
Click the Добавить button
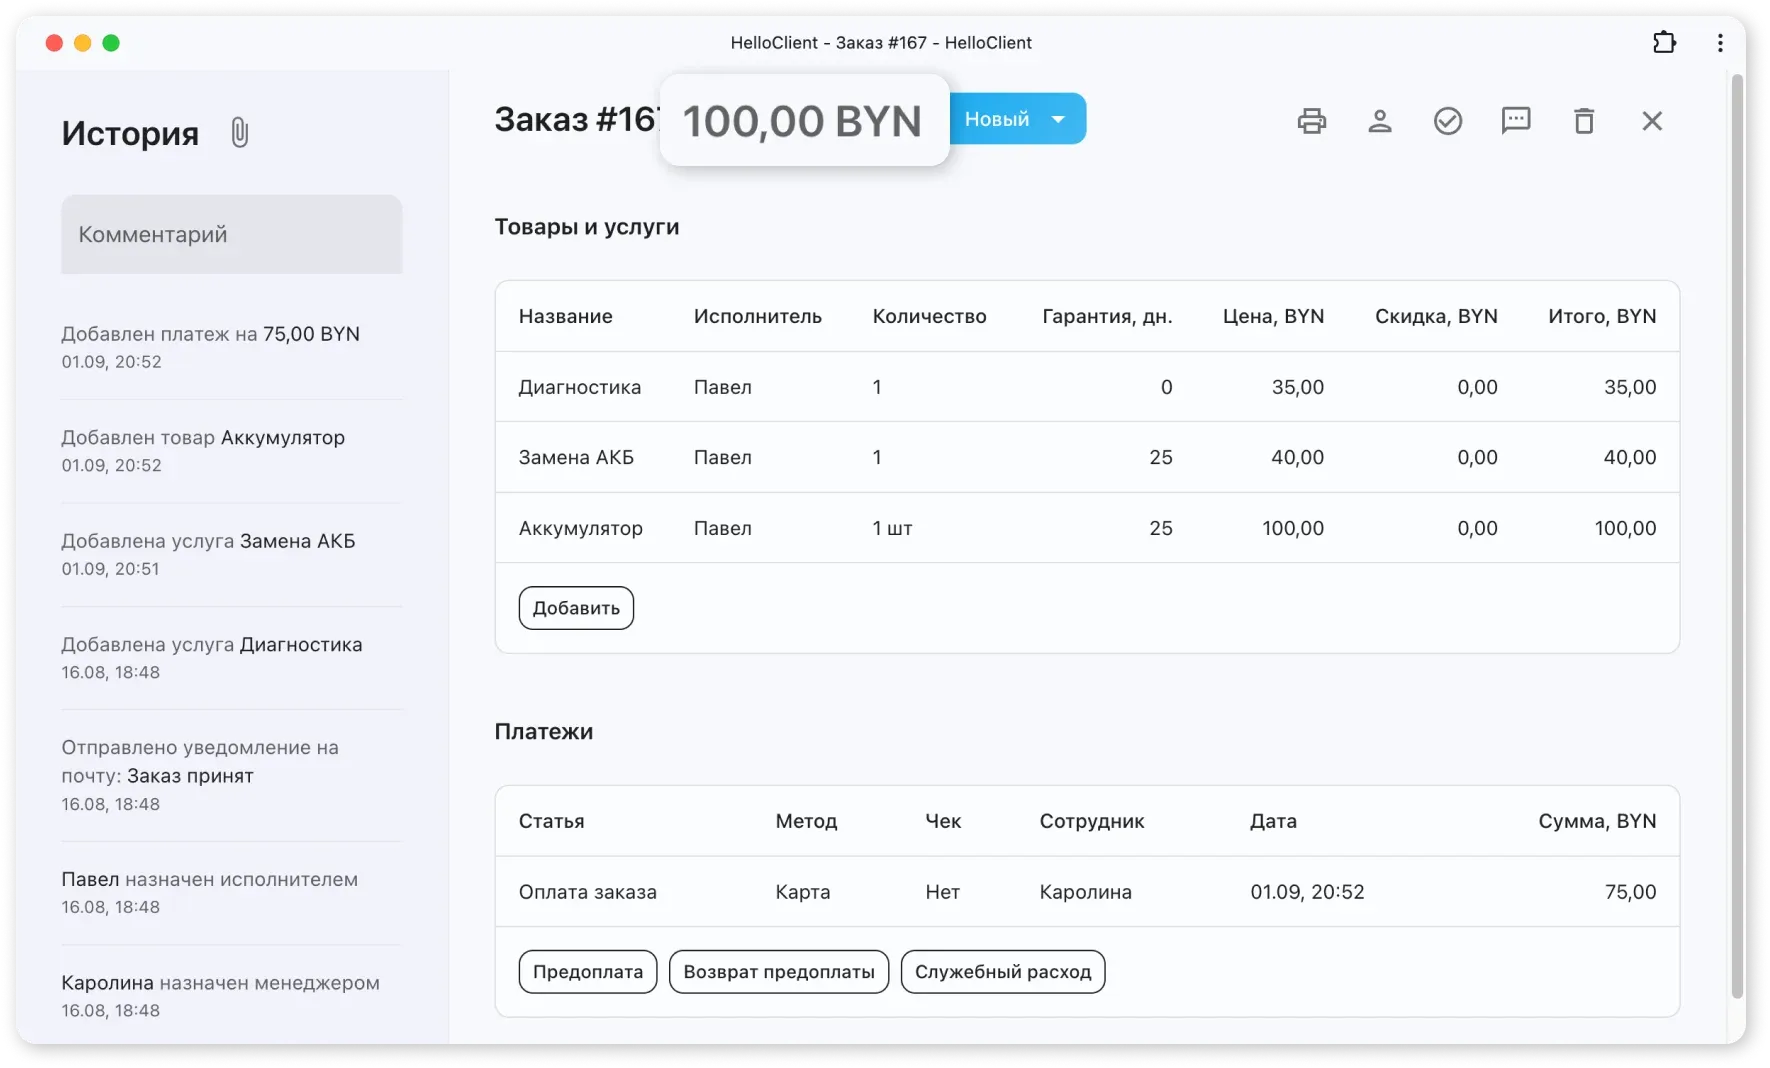pyautogui.click(x=576, y=608)
